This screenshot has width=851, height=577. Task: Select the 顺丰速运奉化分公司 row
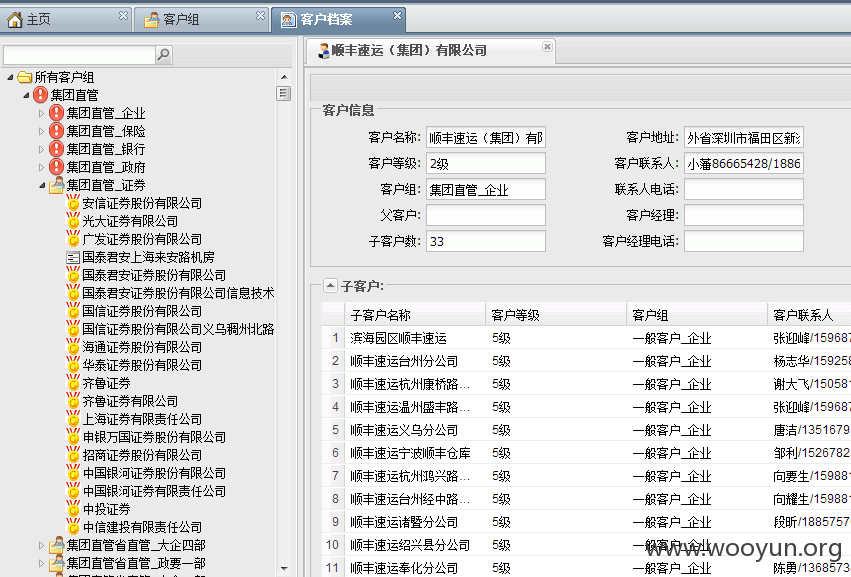(586, 568)
